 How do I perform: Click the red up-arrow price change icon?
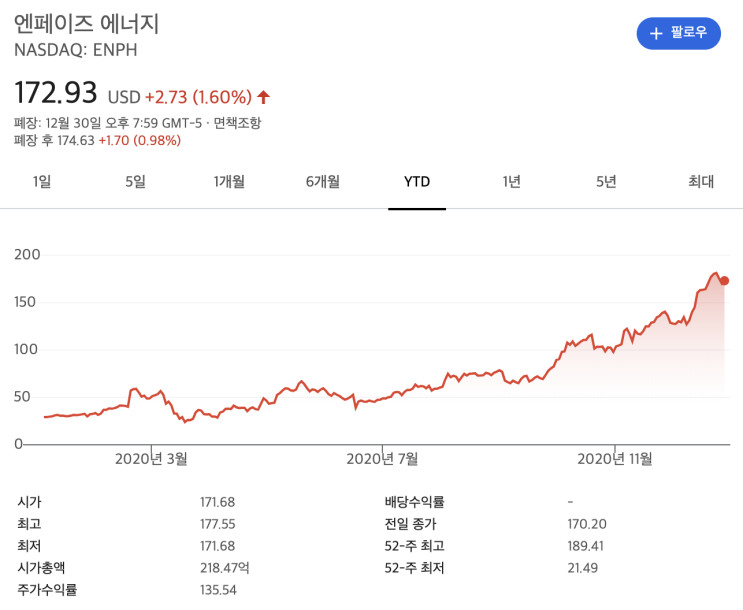tap(263, 97)
